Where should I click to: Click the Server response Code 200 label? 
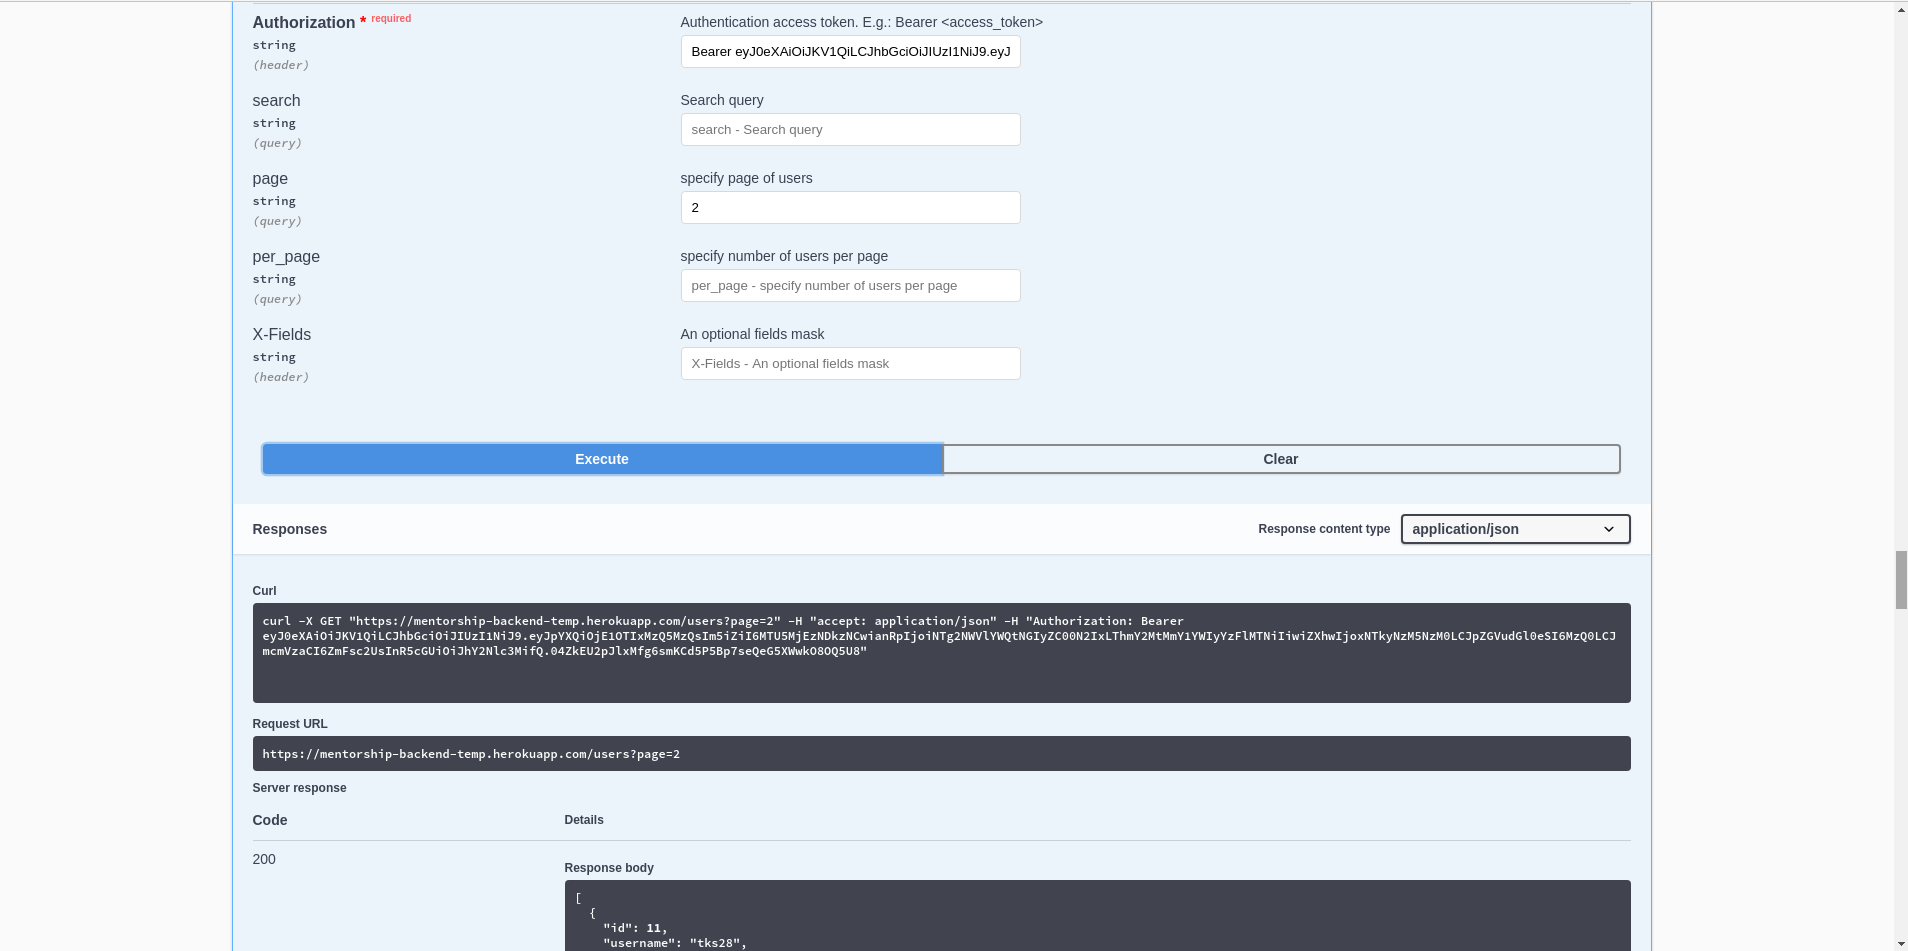(263, 859)
